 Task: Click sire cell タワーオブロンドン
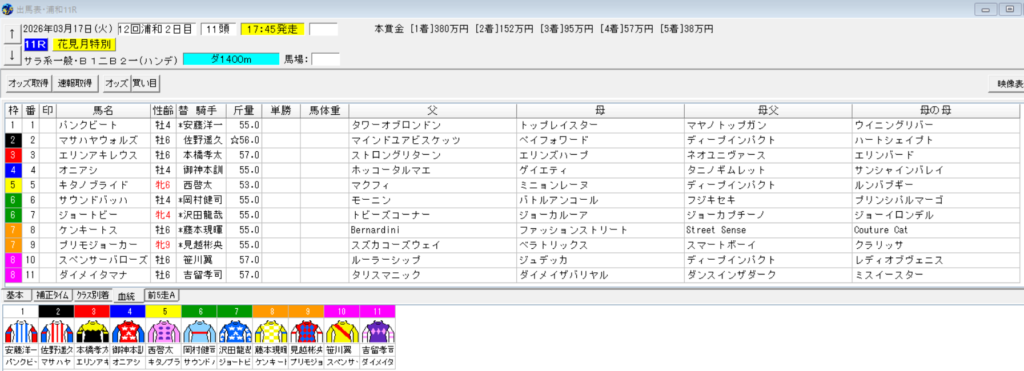[432, 125]
